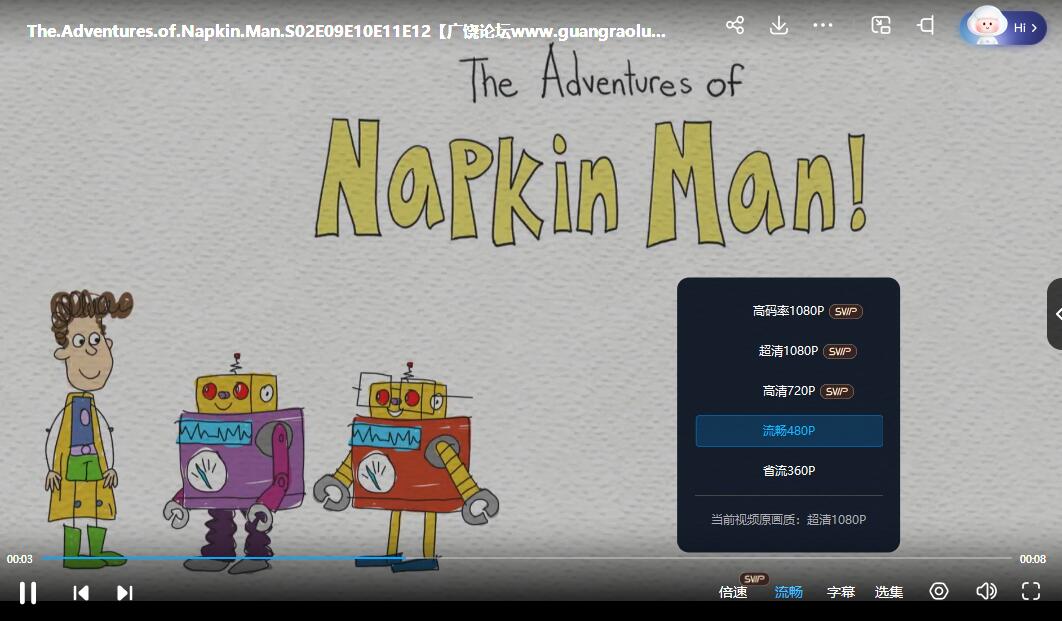Click the 00:03 elapsed time label

pyautogui.click(x=20, y=559)
